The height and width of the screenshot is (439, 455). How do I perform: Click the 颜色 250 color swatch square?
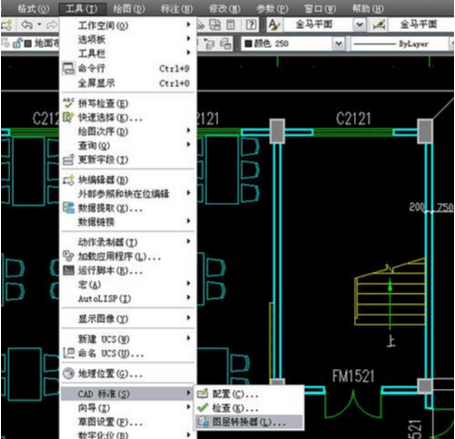click(248, 44)
